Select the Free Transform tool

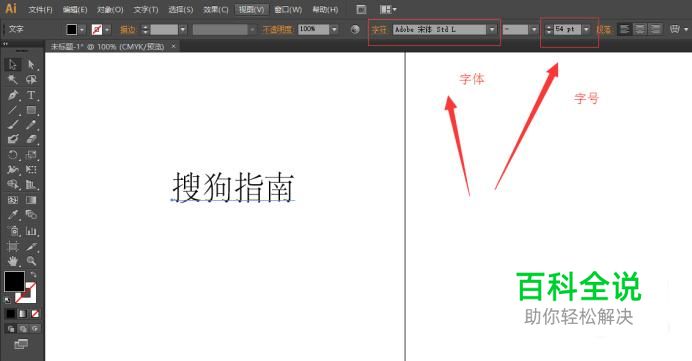click(x=31, y=169)
